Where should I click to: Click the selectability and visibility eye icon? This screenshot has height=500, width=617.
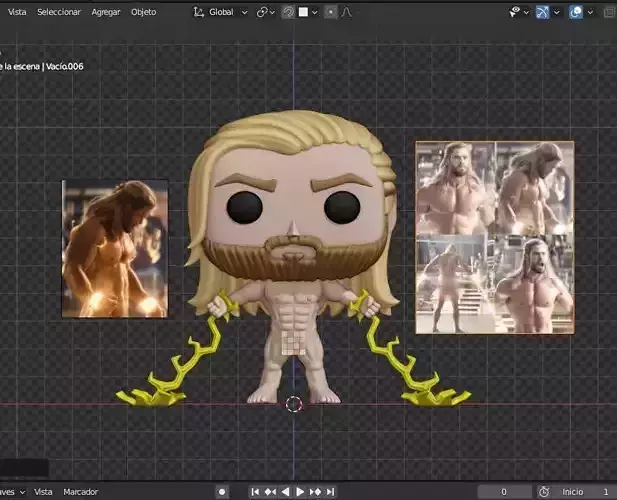pos(515,12)
